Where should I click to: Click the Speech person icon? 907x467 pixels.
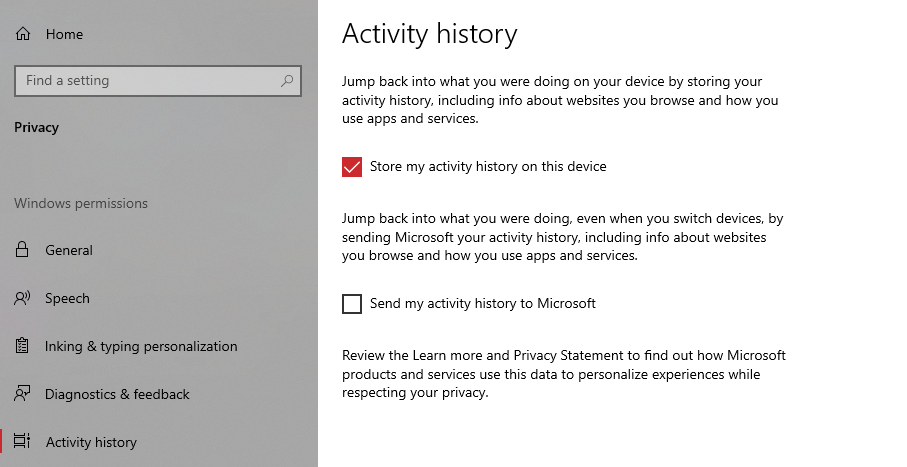(23, 298)
